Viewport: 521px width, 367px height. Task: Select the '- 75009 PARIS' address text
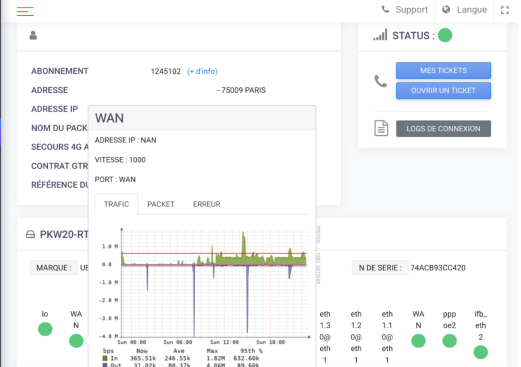[x=241, y=90]
